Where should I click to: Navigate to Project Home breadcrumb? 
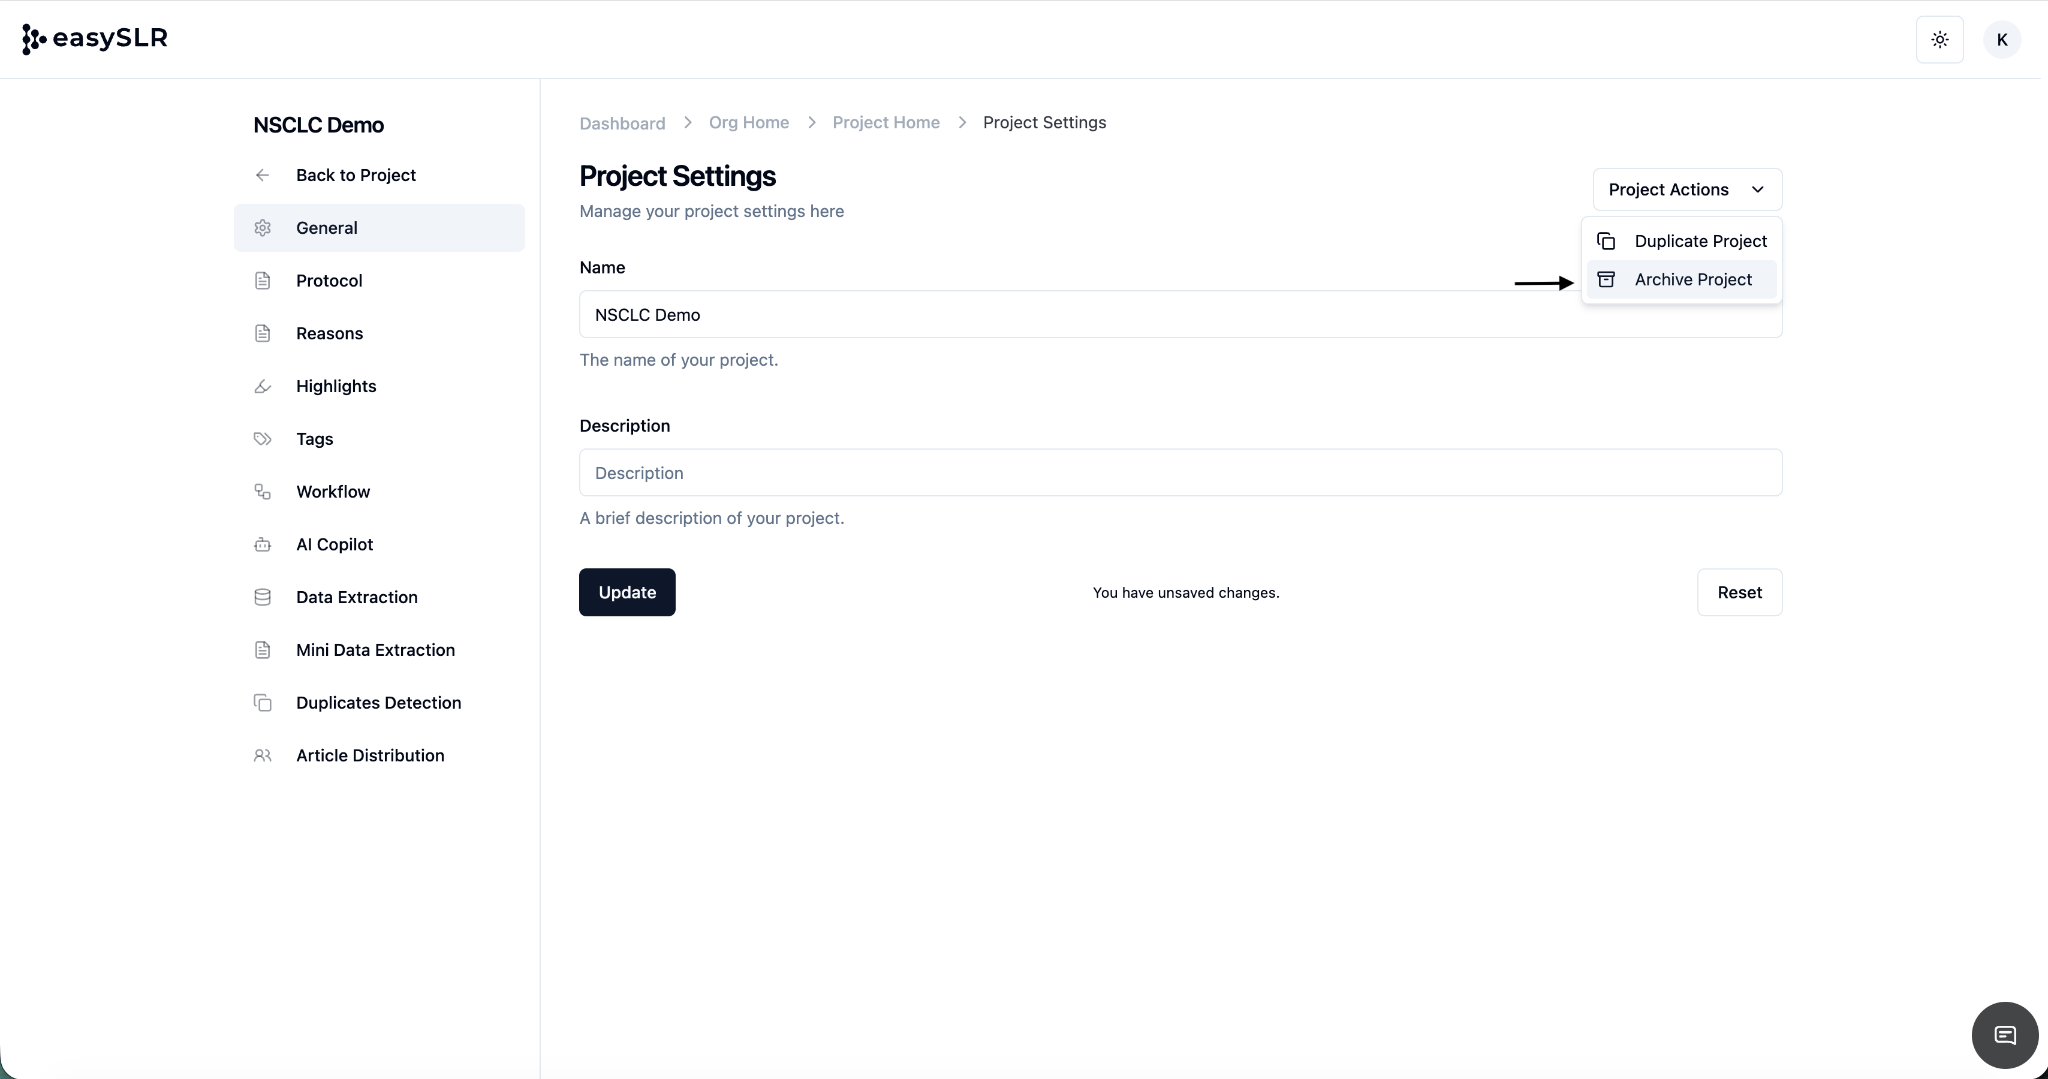click(x=885, y=123)
